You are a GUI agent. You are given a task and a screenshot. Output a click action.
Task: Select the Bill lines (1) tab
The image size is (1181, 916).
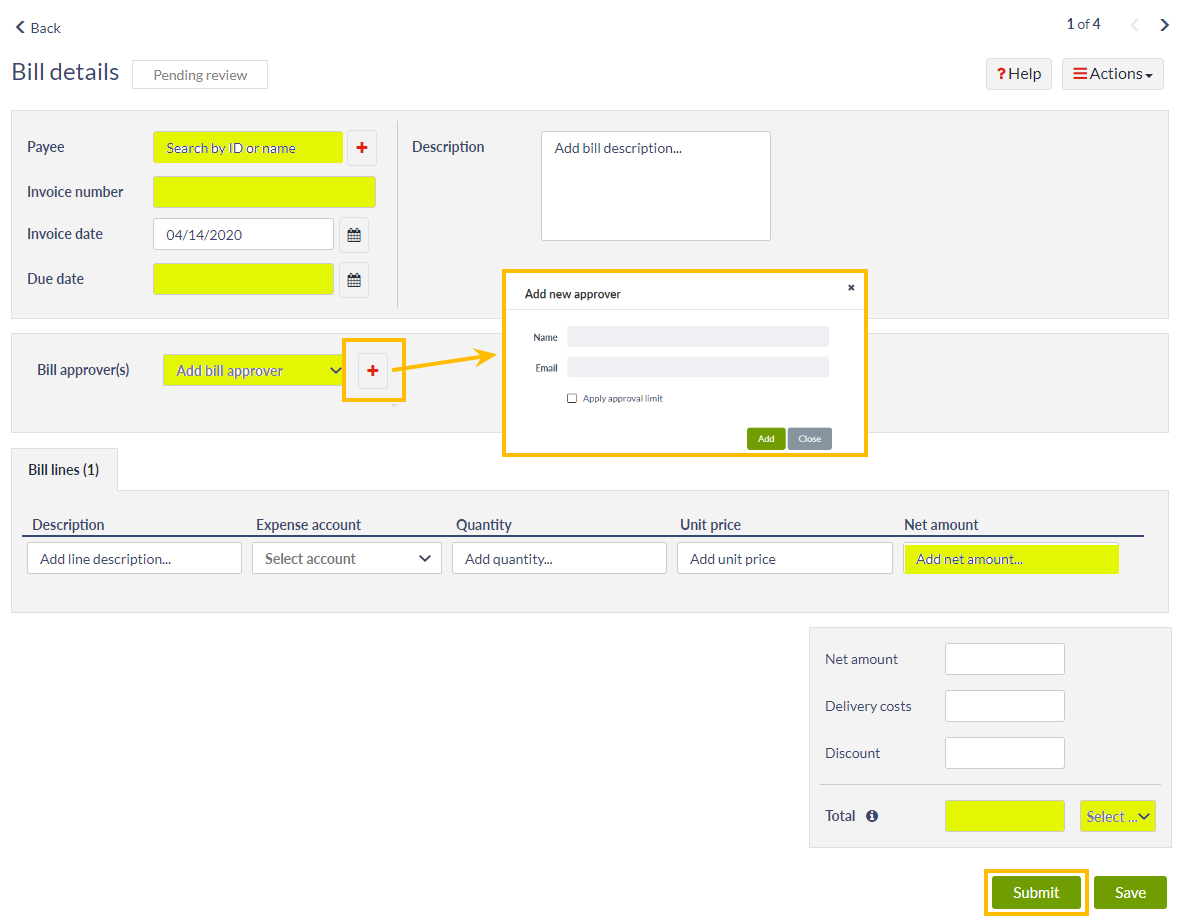pyautogui.click(x=64, y=470)
